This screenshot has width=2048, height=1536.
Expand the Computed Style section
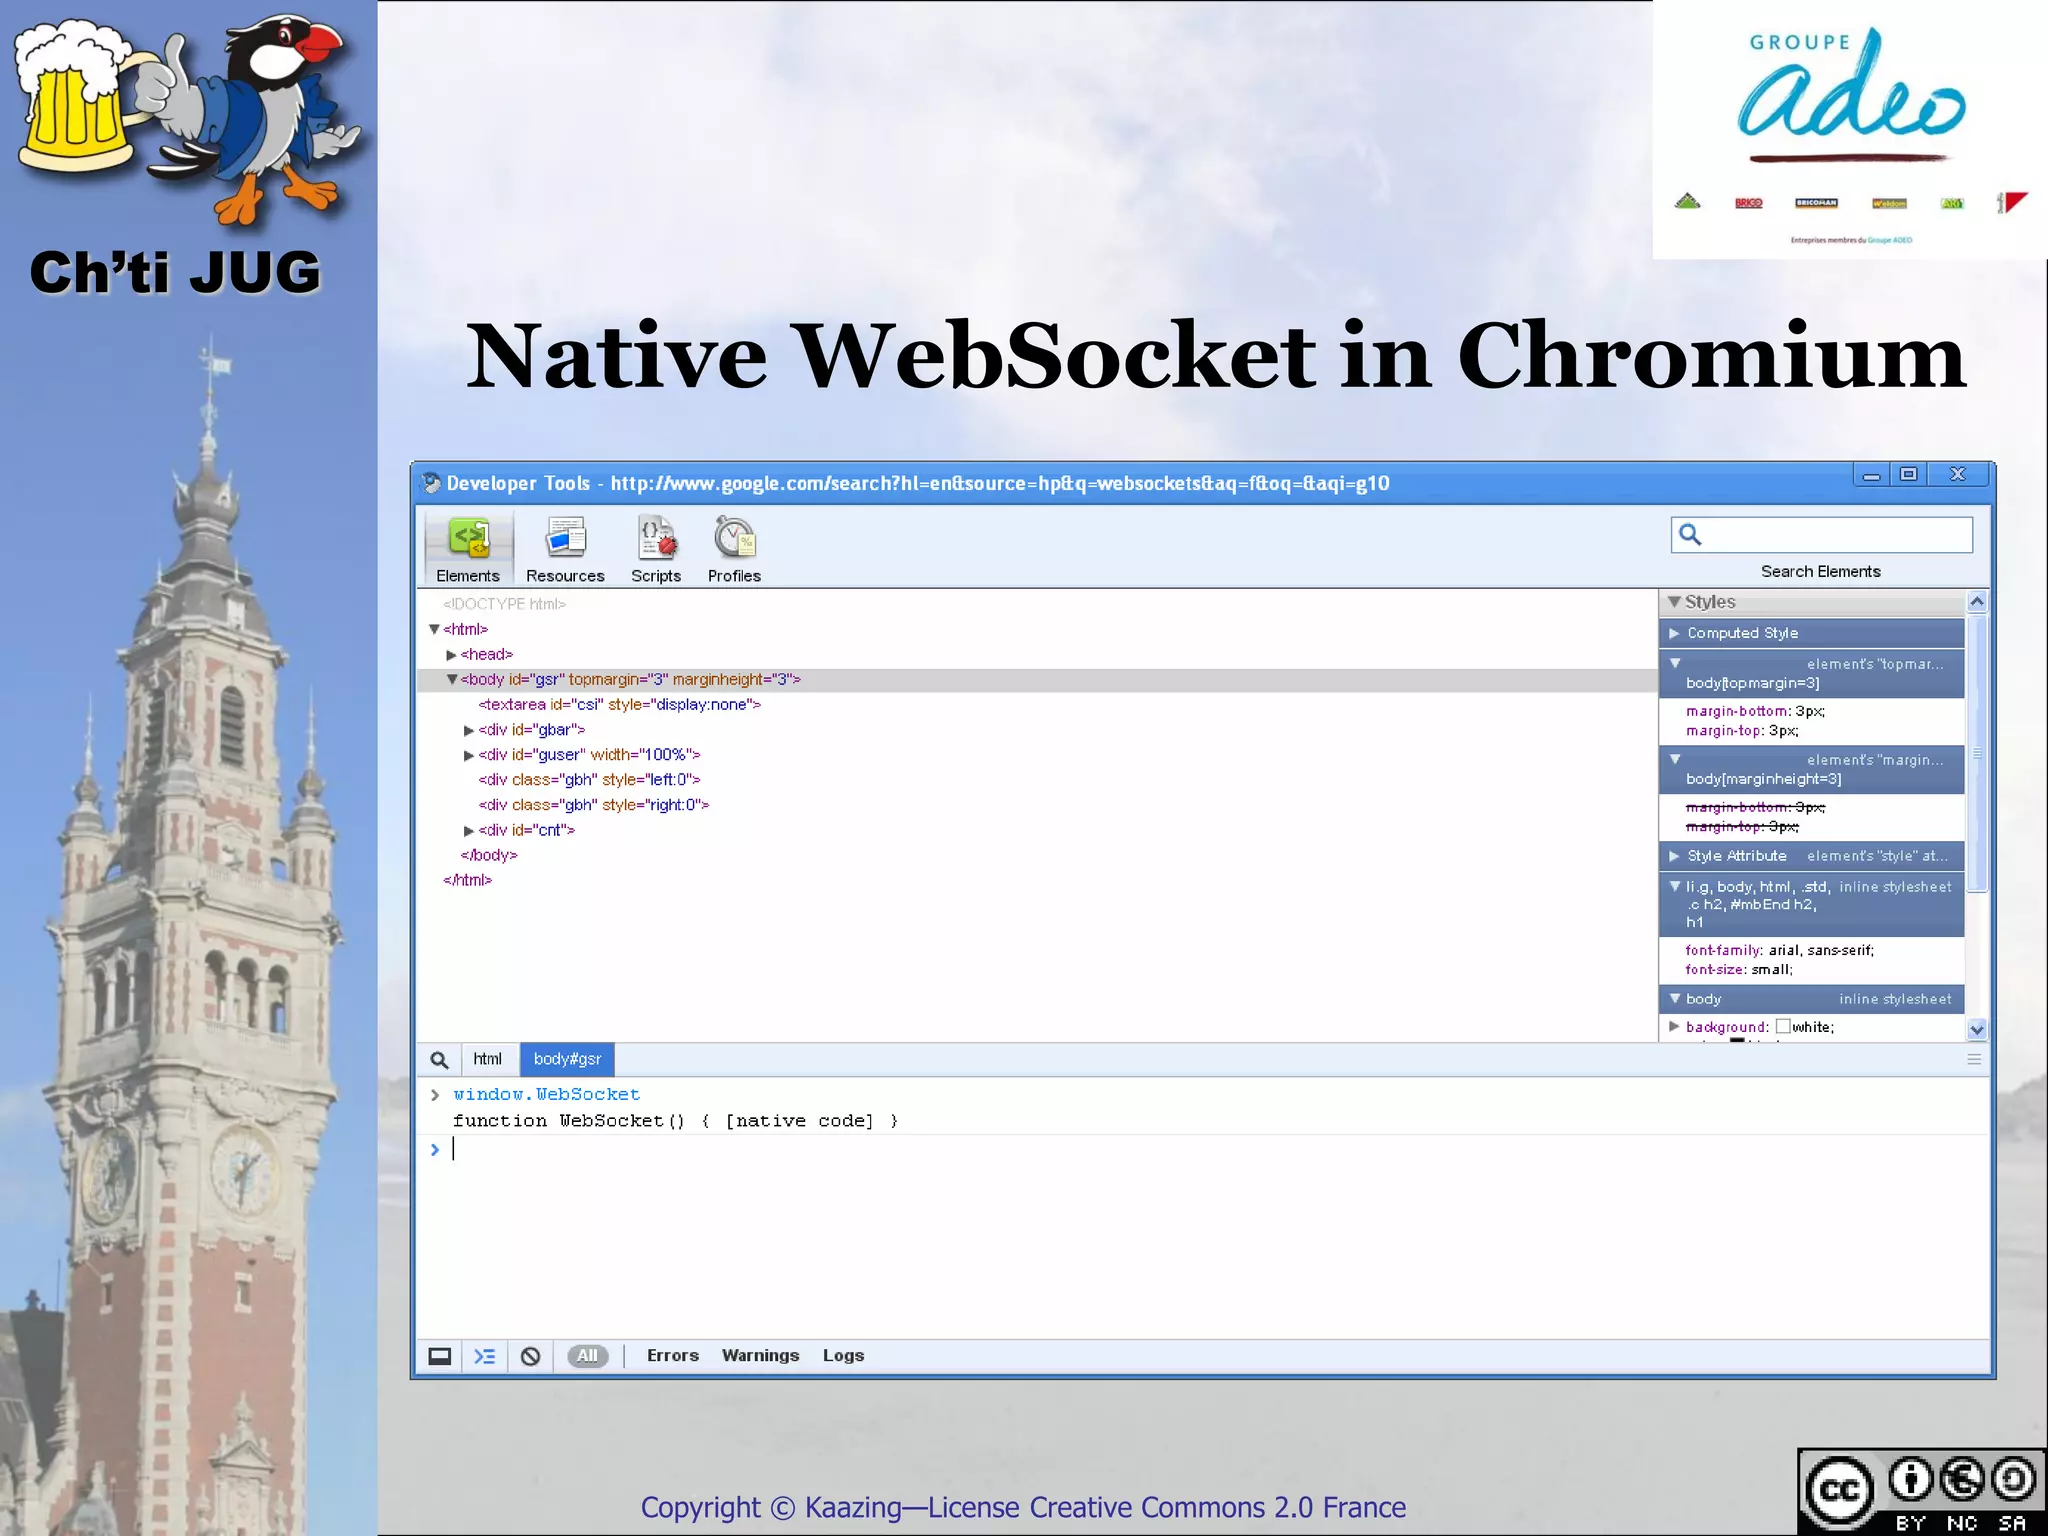point(1674,633)
